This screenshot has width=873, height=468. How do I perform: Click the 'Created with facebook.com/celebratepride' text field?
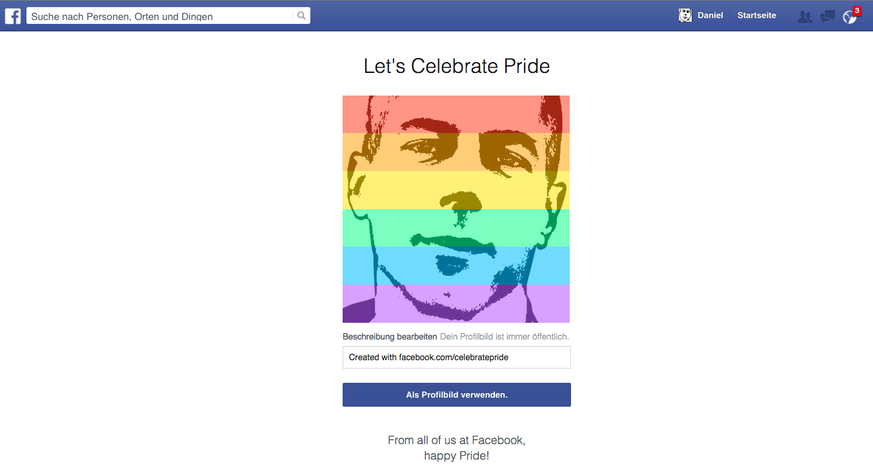pos(456,357)
